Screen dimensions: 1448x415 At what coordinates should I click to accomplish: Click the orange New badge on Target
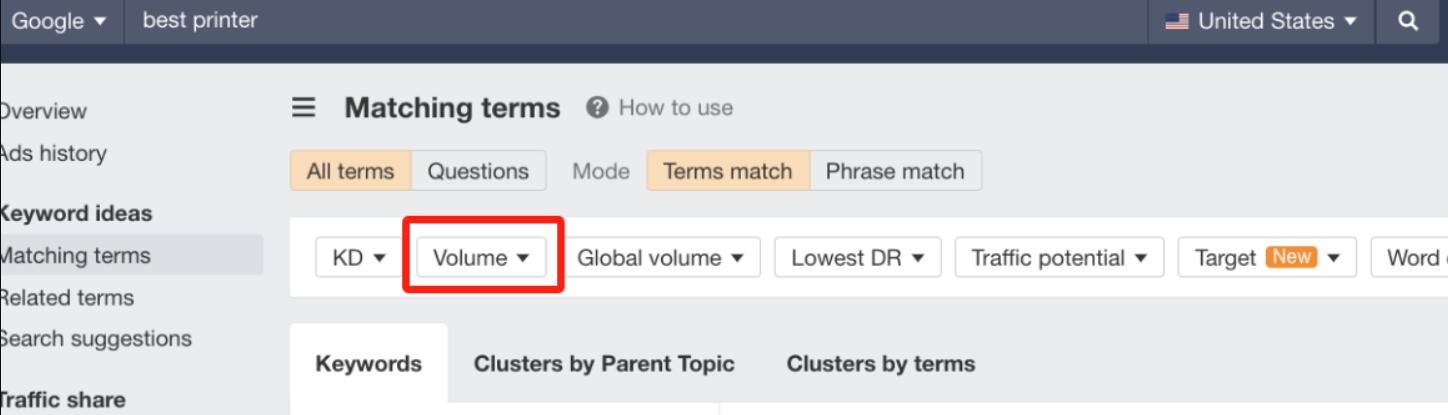point(1291,257)
